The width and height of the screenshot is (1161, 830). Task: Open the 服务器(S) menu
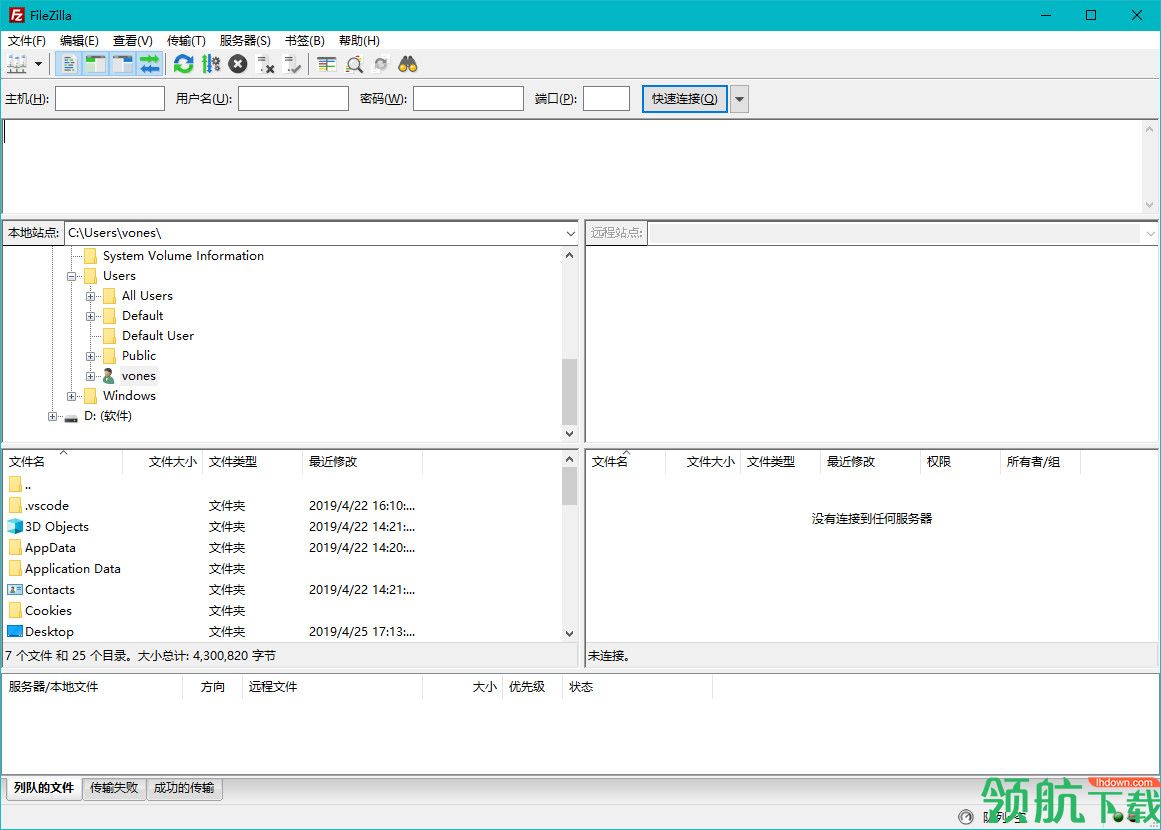245,41
